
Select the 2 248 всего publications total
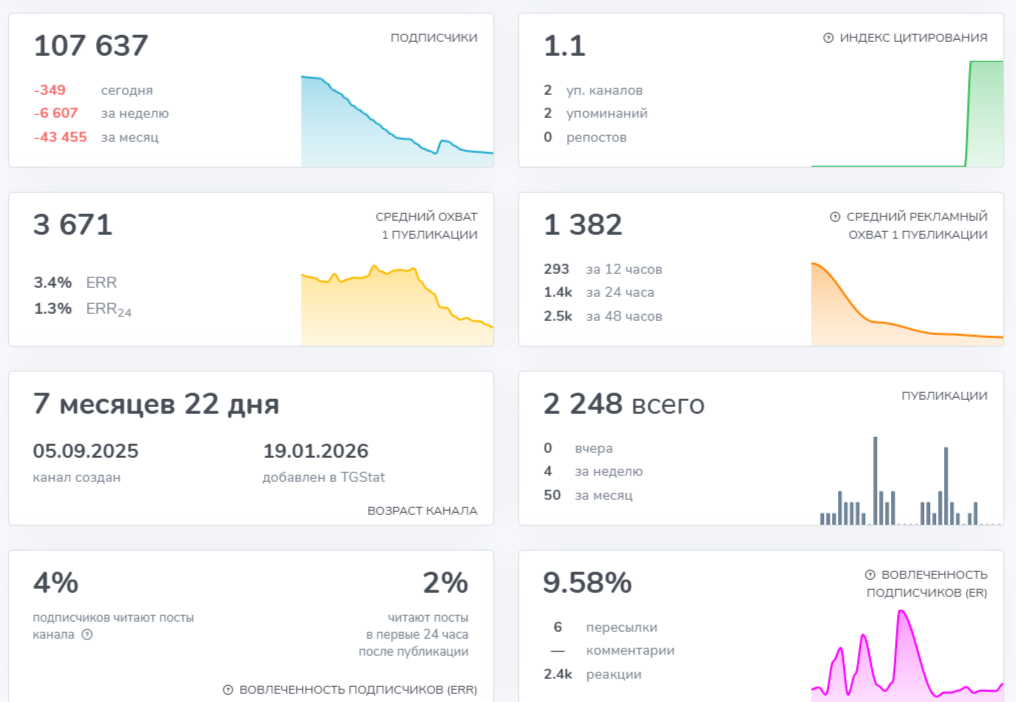623,404
